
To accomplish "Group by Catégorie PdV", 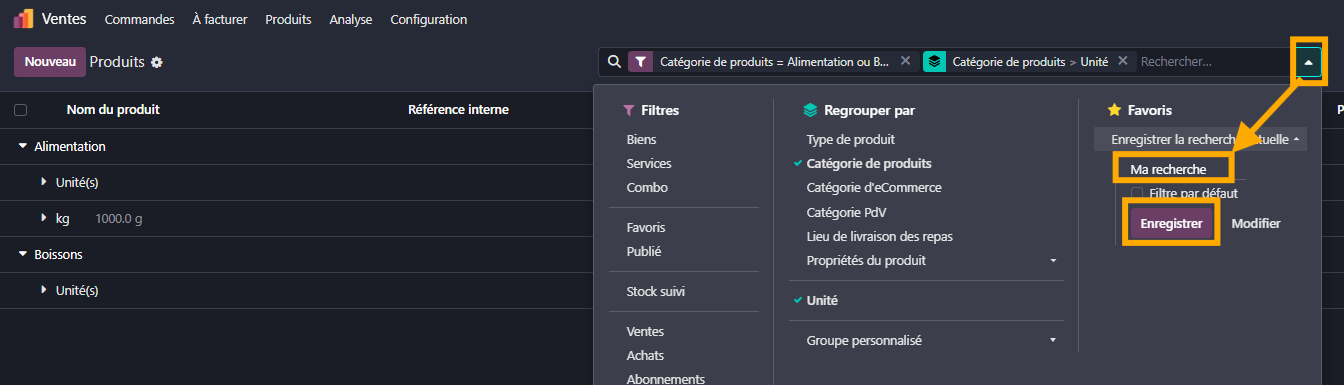I will tap(847, 212).
